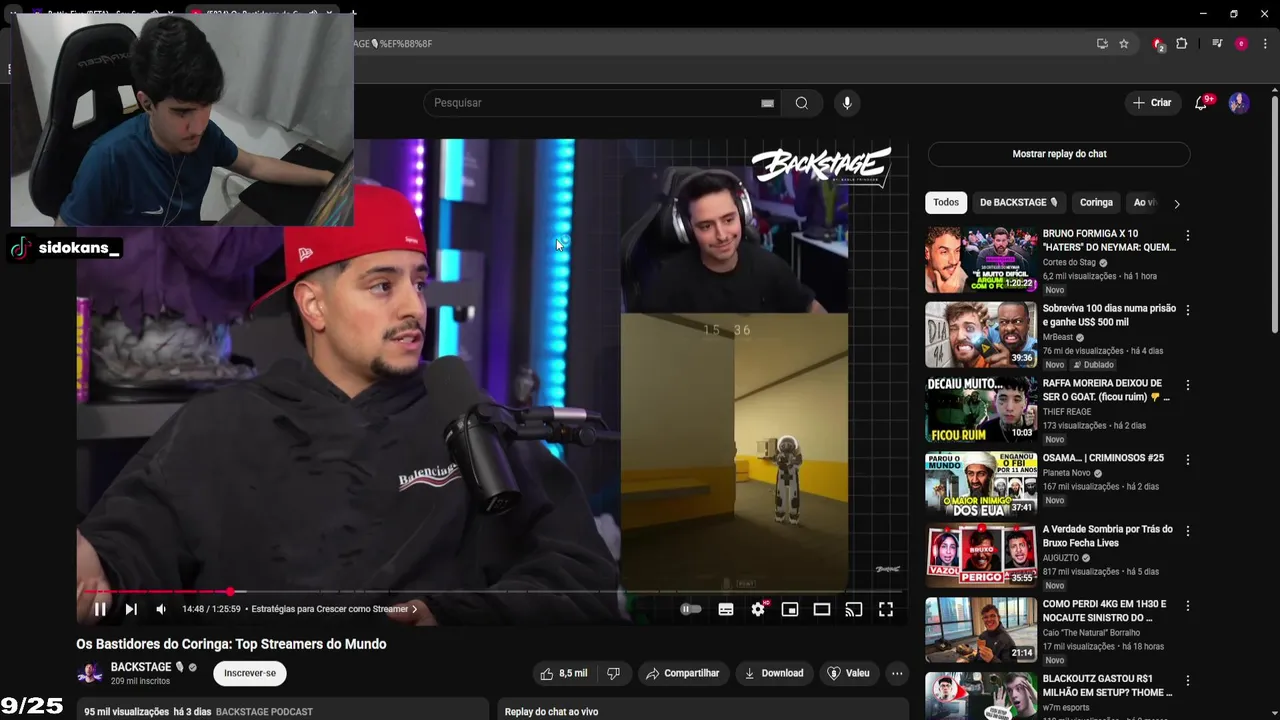The image size is (1280, 720).
Task: Pause the video with the pause button
Action: pos(100,609)
